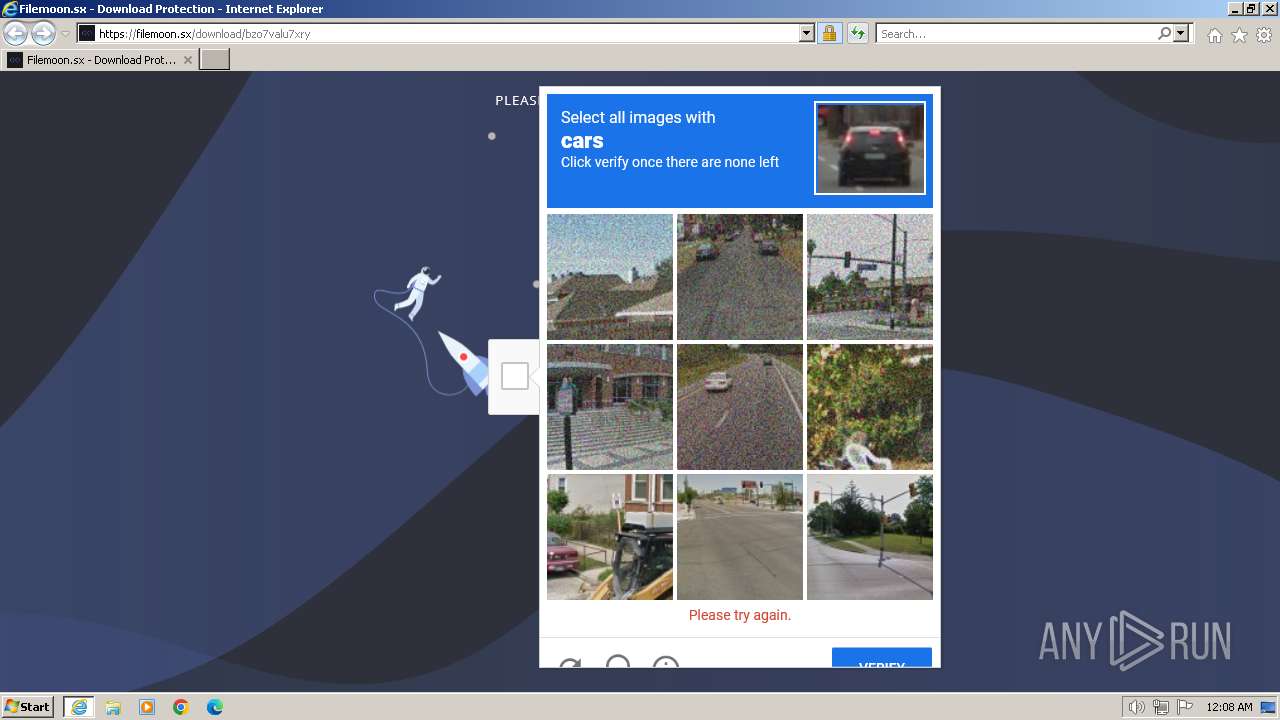Open the media player taskbar icon

tap(147, 707)
